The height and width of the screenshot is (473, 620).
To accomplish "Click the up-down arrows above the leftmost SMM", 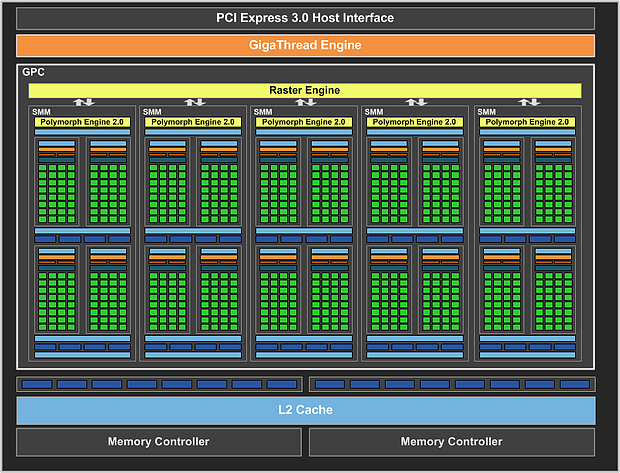I will pos(84,102).
